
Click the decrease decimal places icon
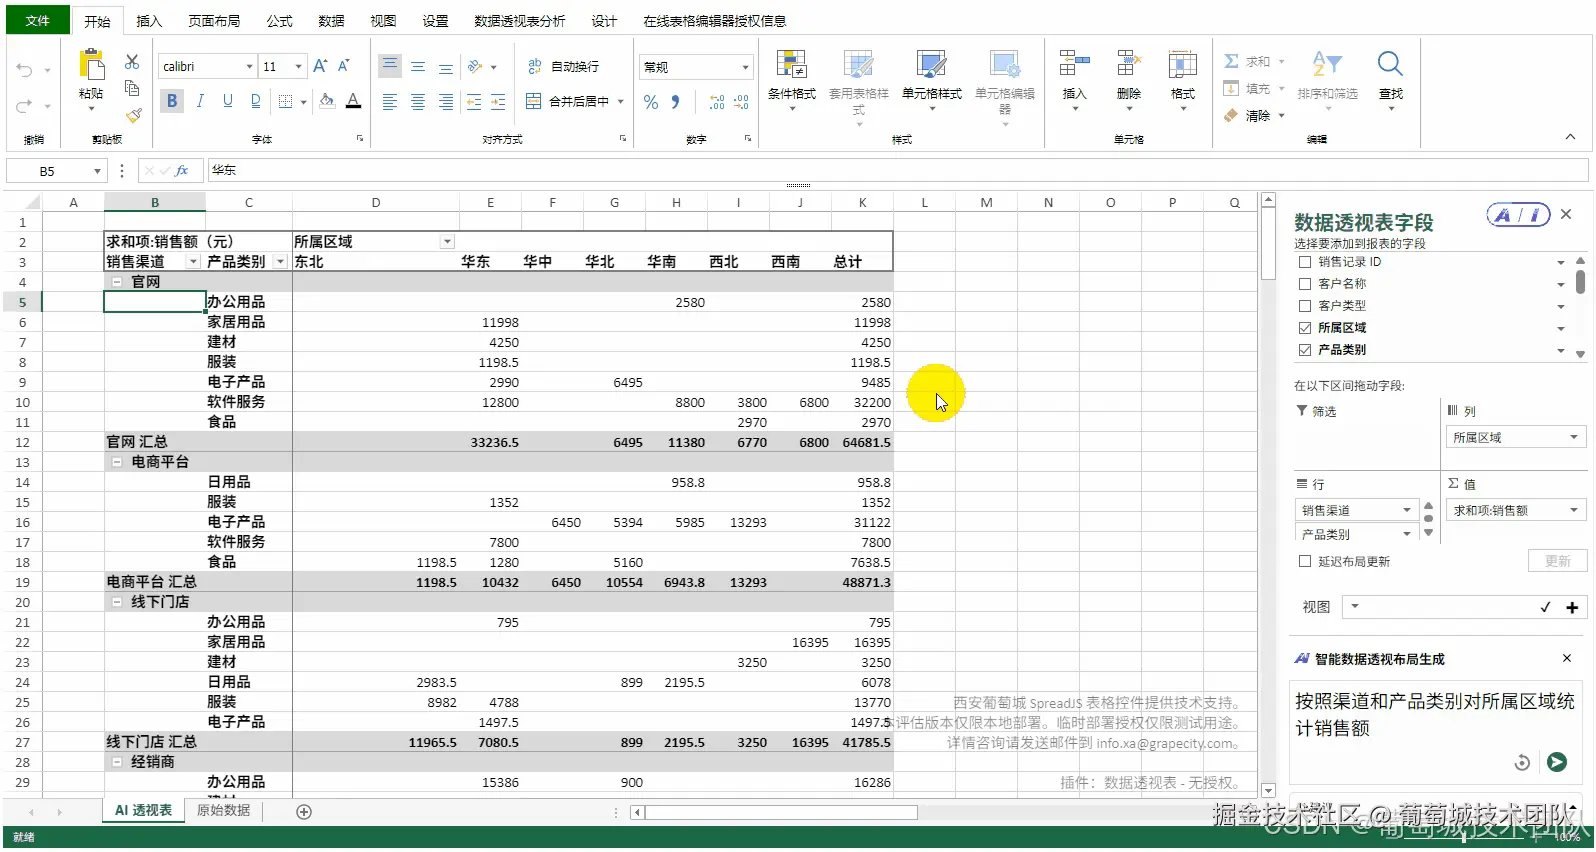point(741,102)
